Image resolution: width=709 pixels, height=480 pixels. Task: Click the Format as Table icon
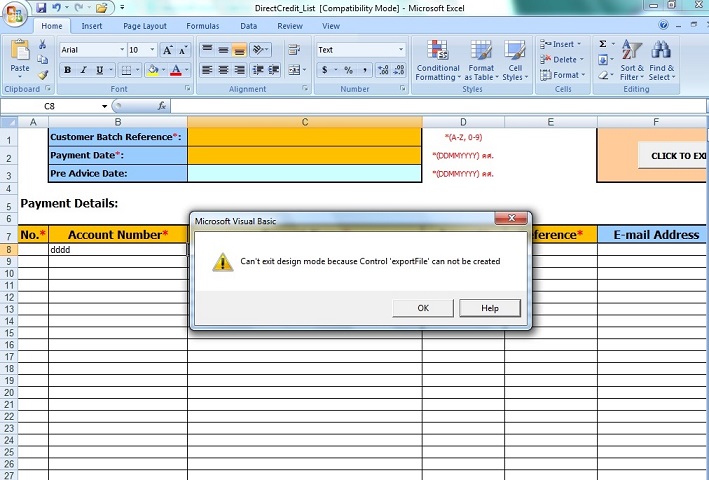click(x=481, y=51)
